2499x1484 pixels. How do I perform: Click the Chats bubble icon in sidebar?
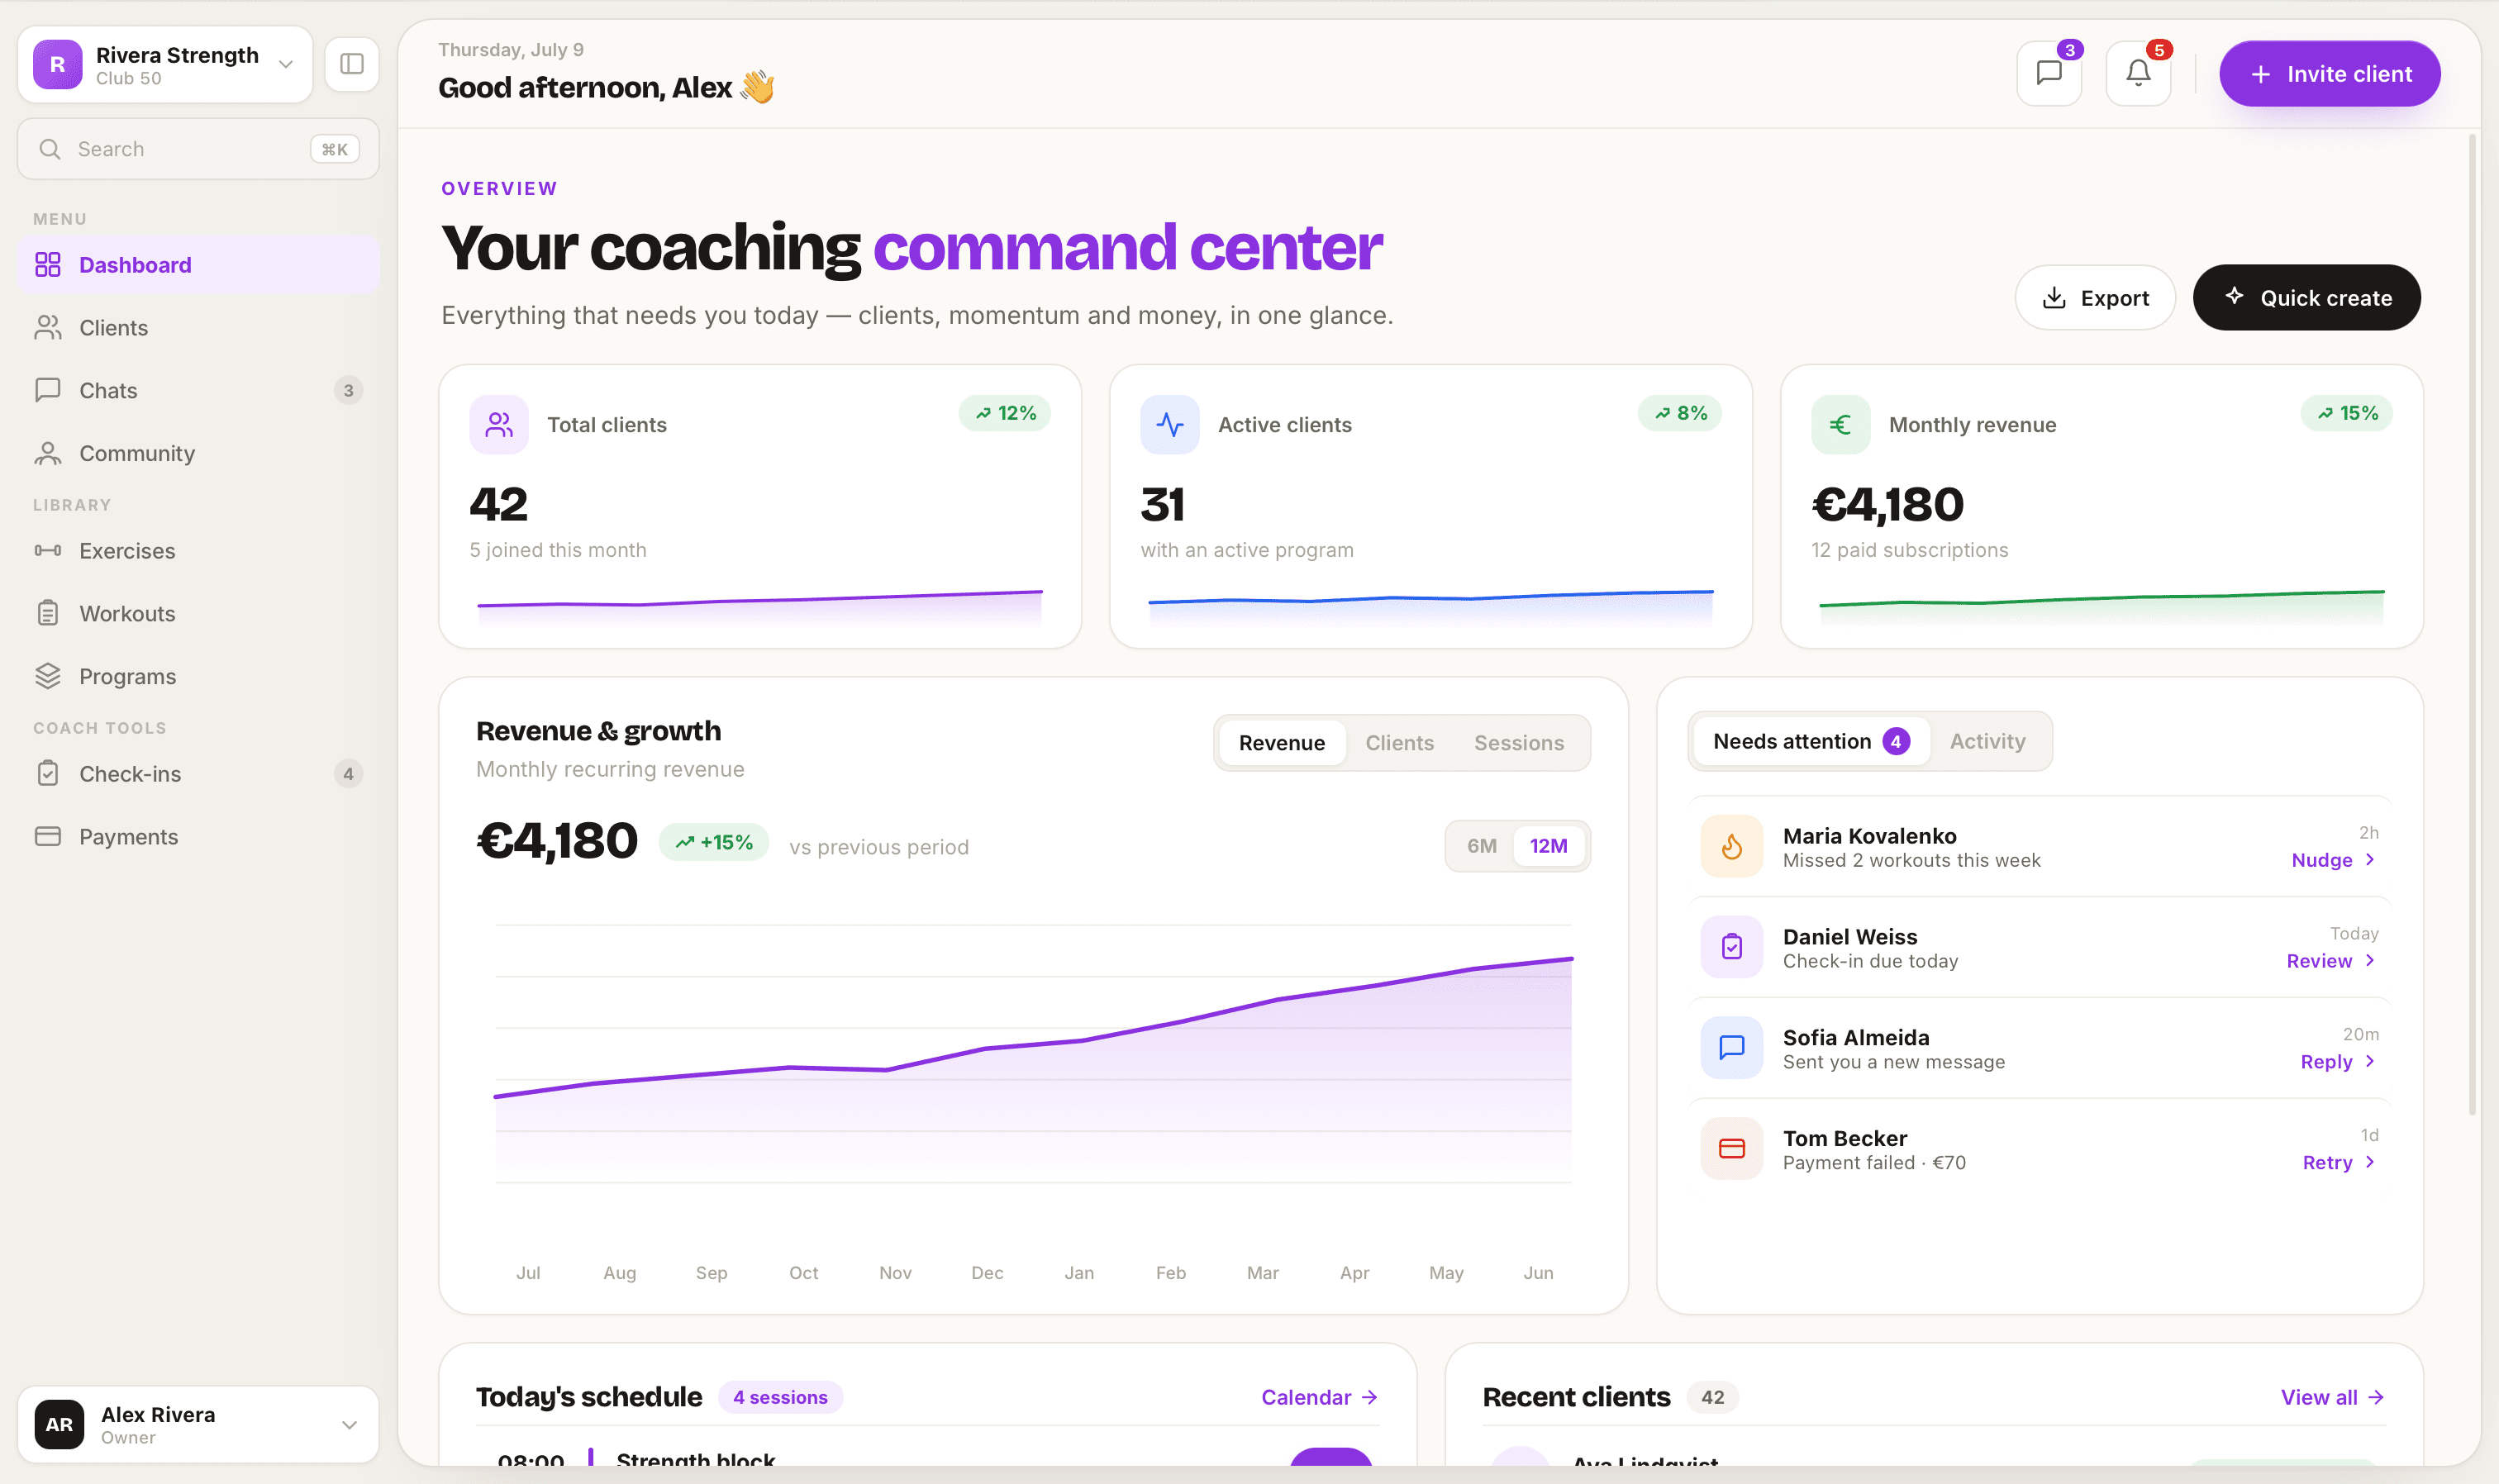[x=48, y=390]
